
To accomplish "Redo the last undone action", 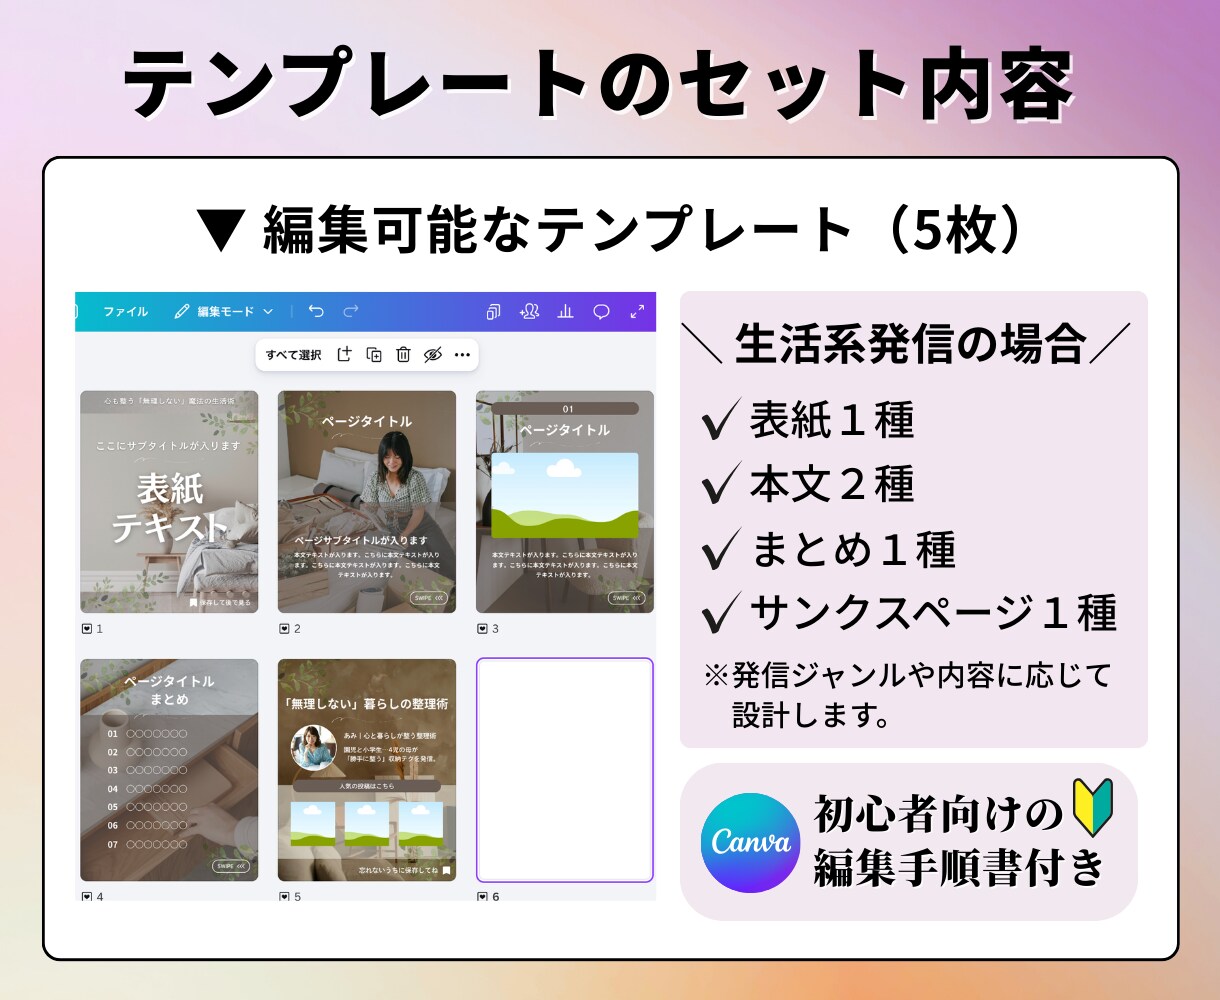I will 350,312.
